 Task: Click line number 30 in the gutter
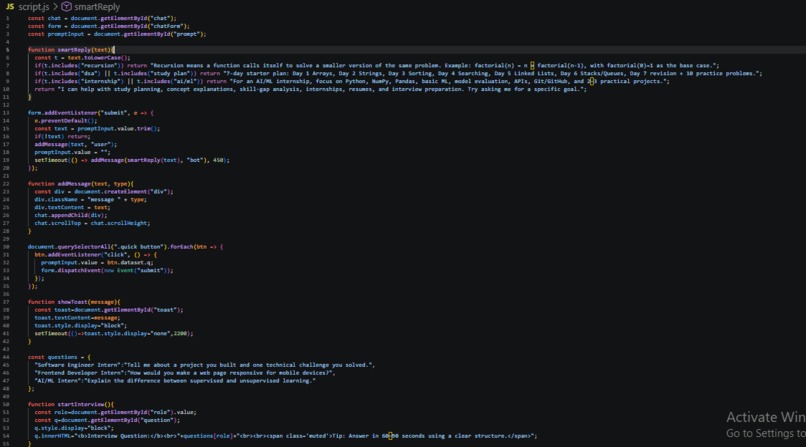click(6, 247)
